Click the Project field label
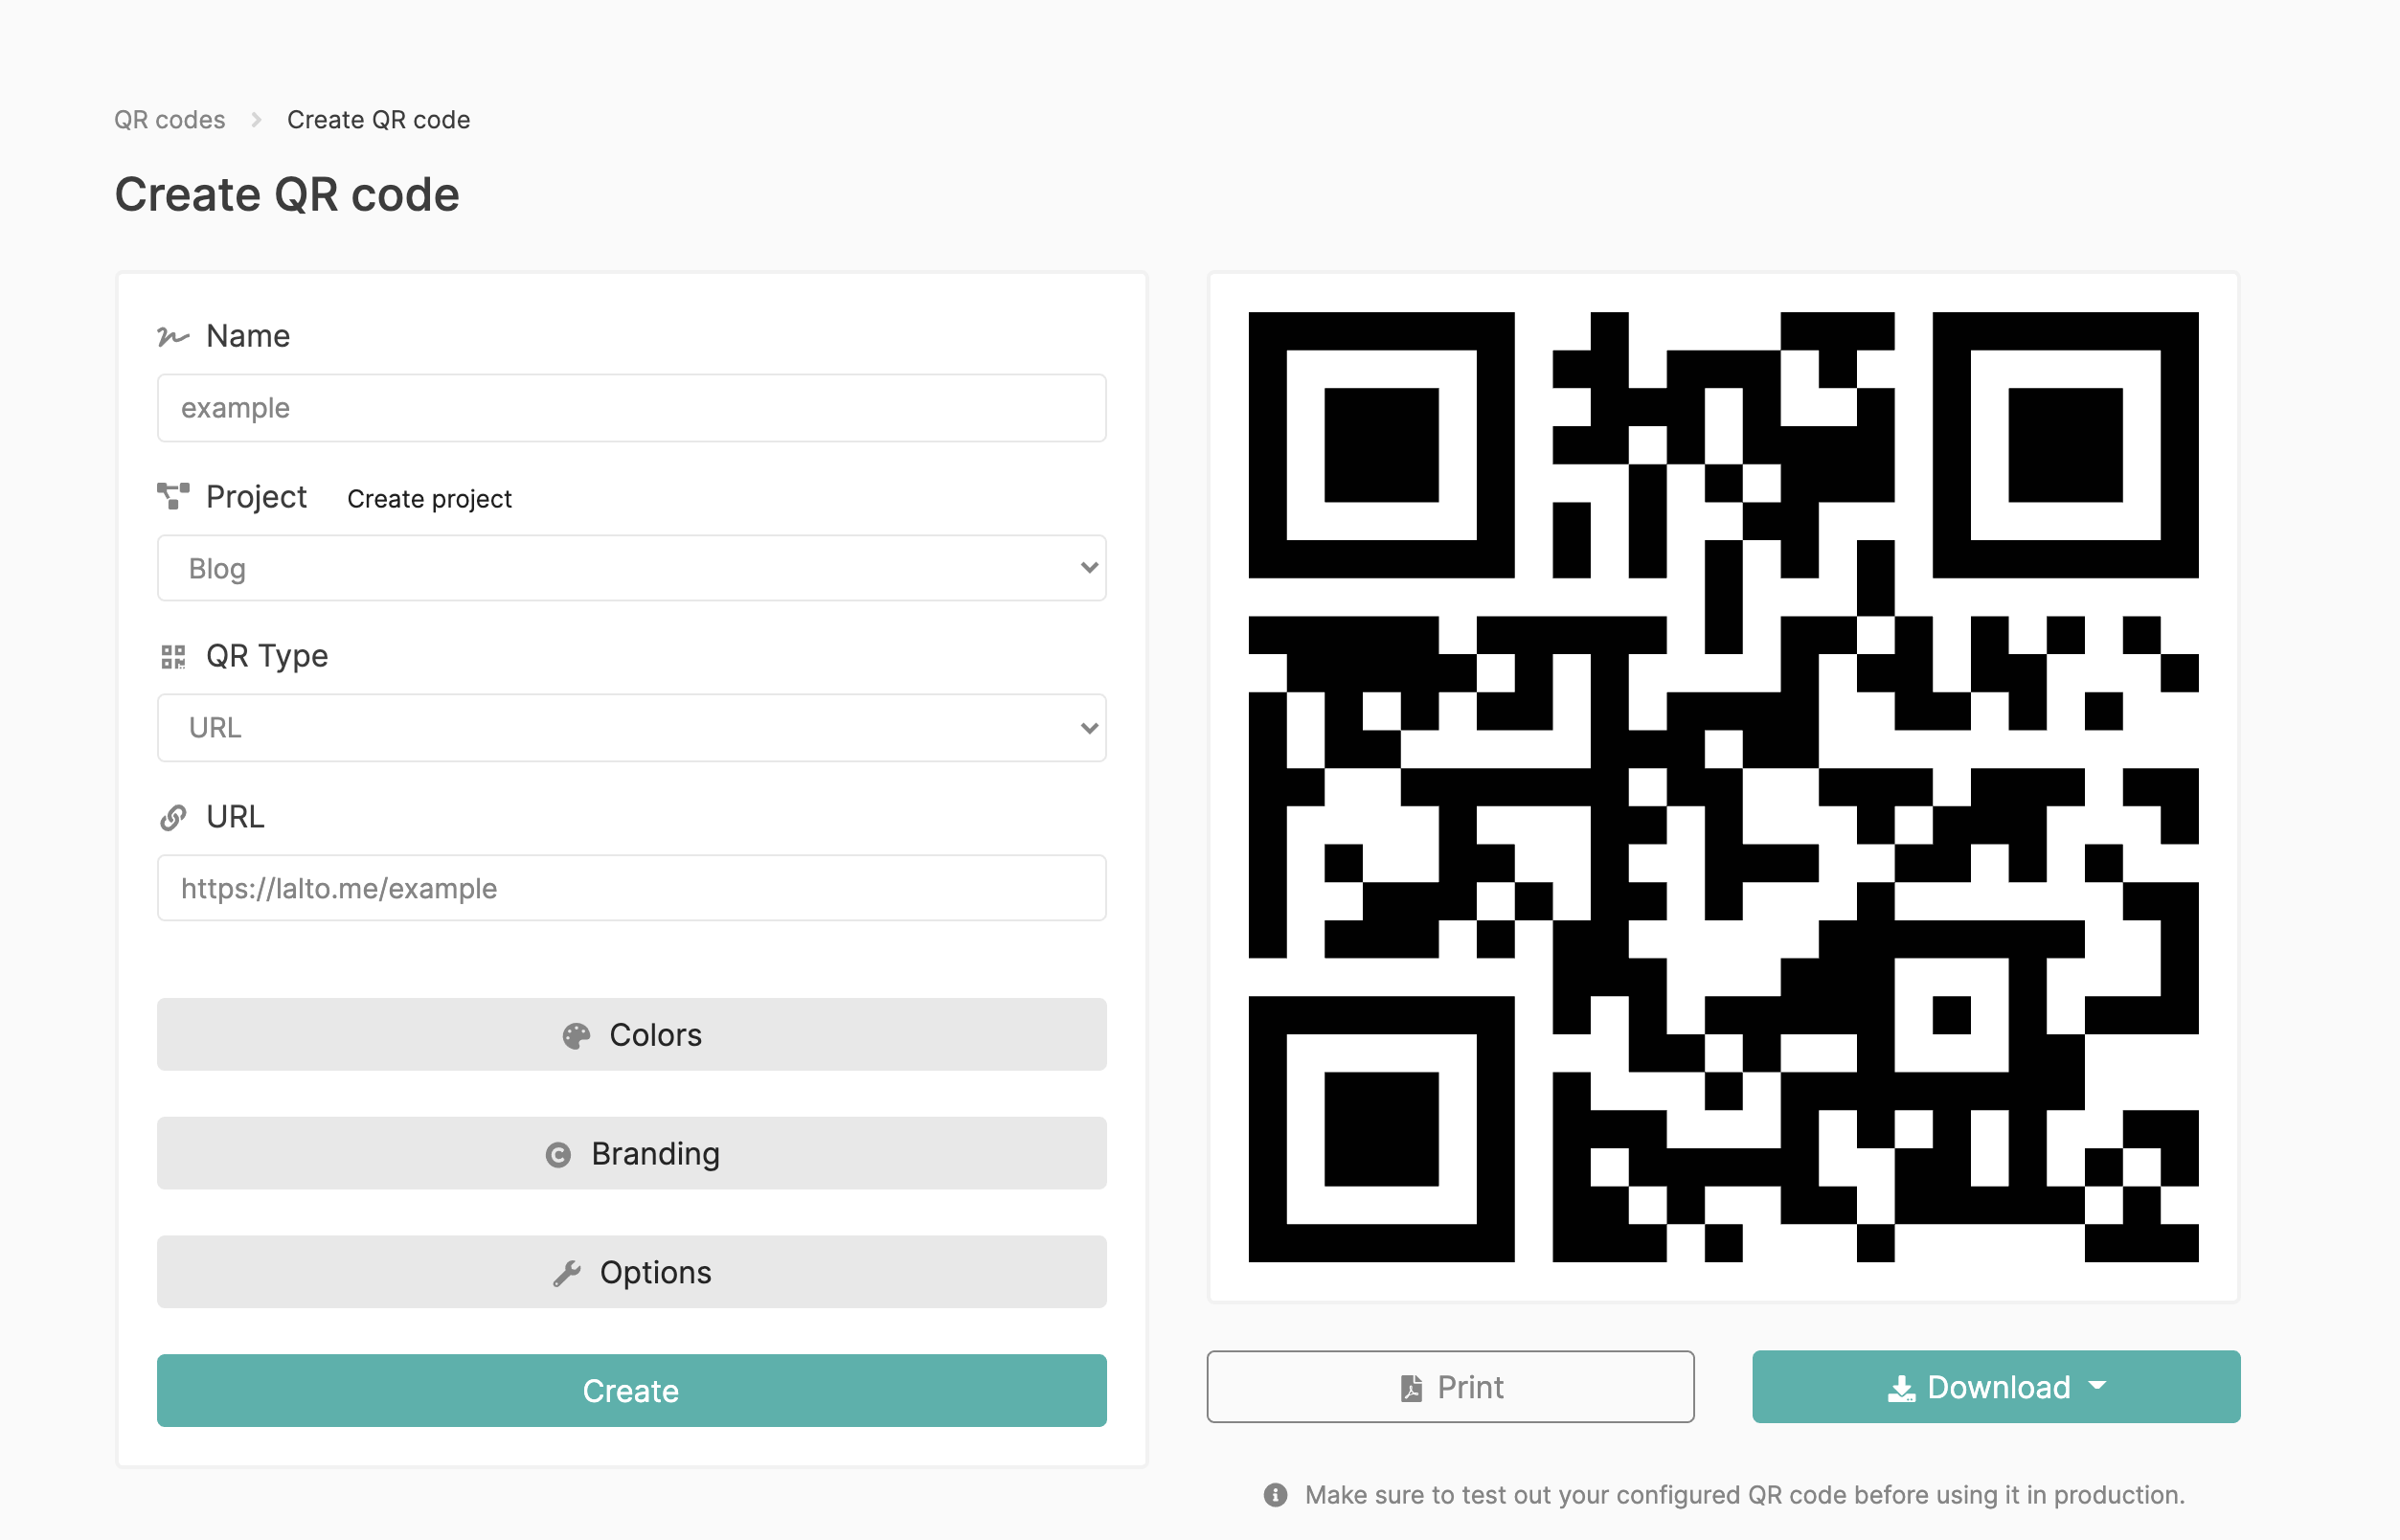 [x=256, y=497]
